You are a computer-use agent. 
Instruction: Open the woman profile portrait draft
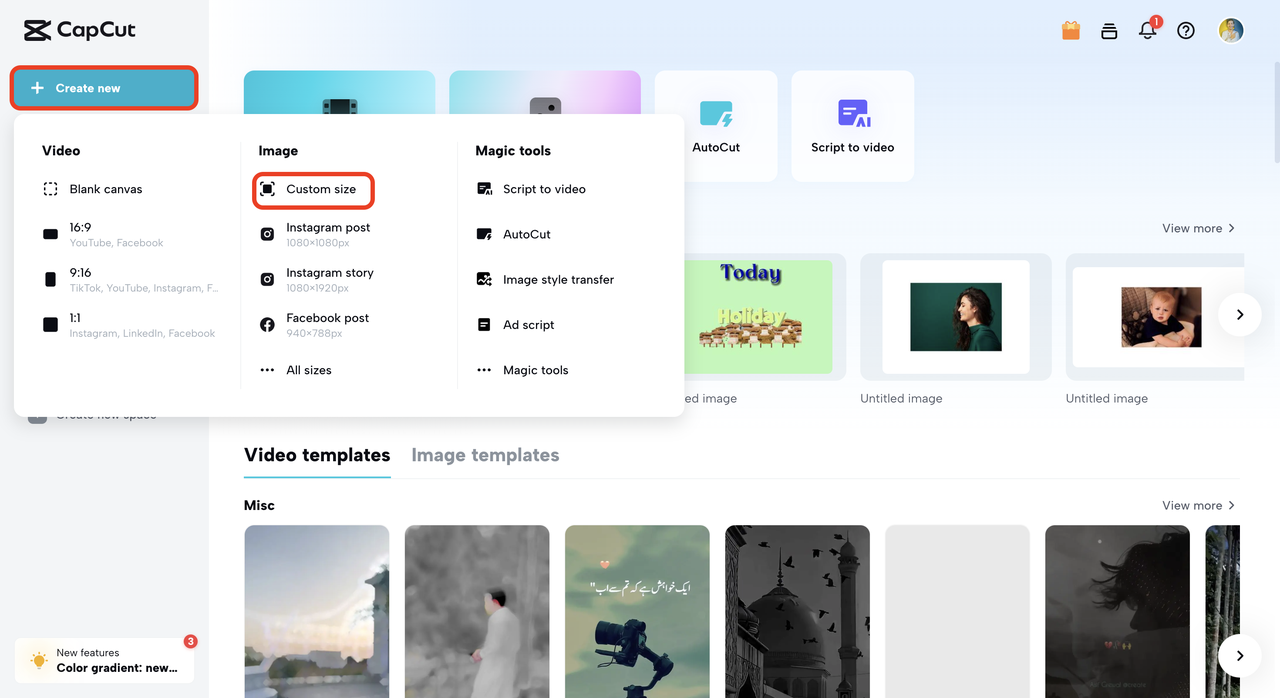(x=956, y=316)
